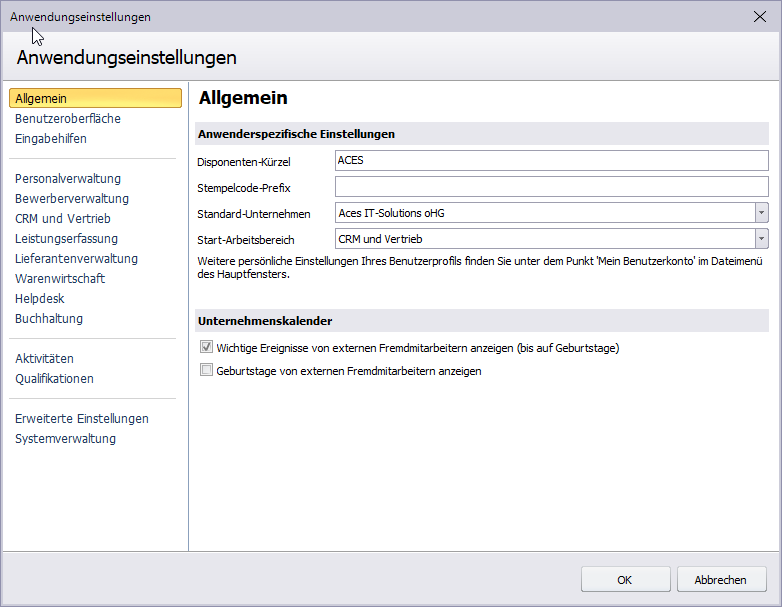Select Bewerberverwaltung in the sidebar

click(72, 198)
